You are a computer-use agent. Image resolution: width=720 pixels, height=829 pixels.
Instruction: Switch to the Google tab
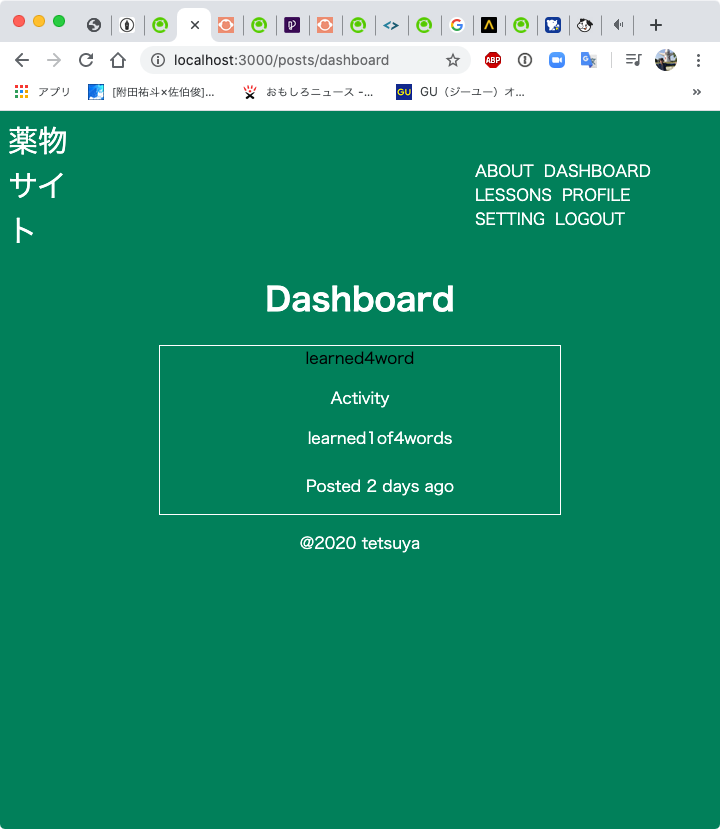pyautogui.click(x=457, y=25)
